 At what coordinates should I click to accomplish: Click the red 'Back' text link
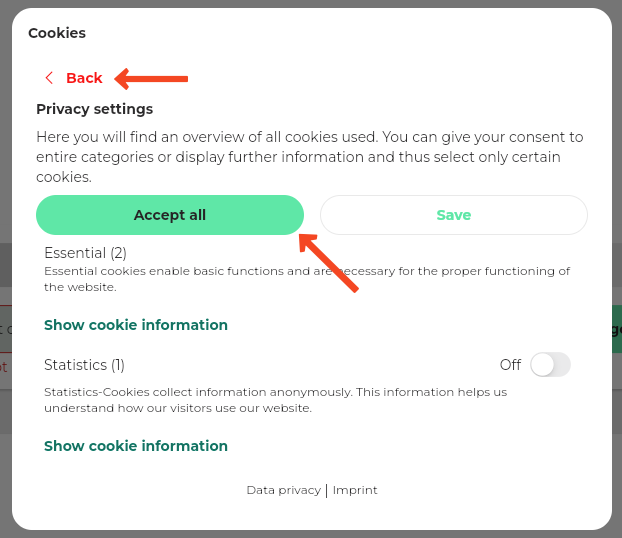(x=84, y=78)
